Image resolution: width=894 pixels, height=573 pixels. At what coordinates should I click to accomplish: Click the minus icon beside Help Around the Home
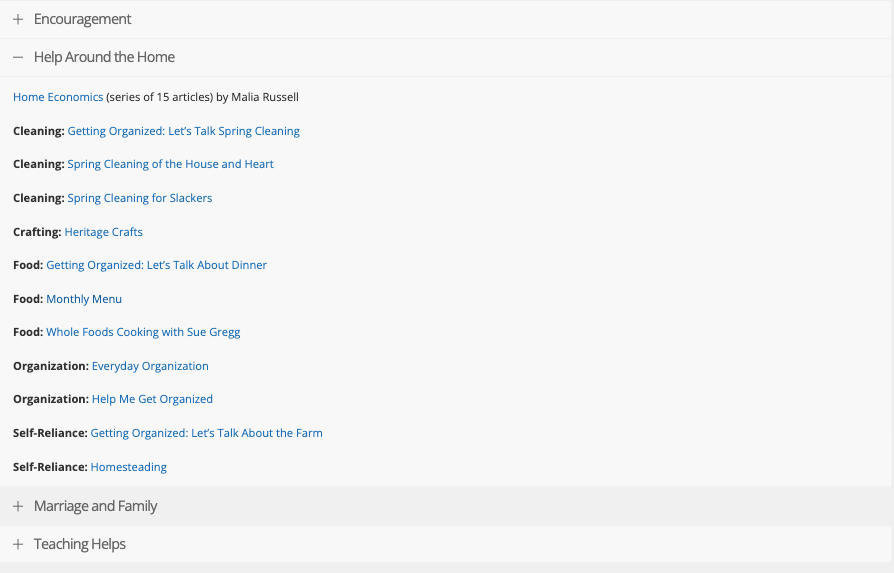click(x=18, y=58)
